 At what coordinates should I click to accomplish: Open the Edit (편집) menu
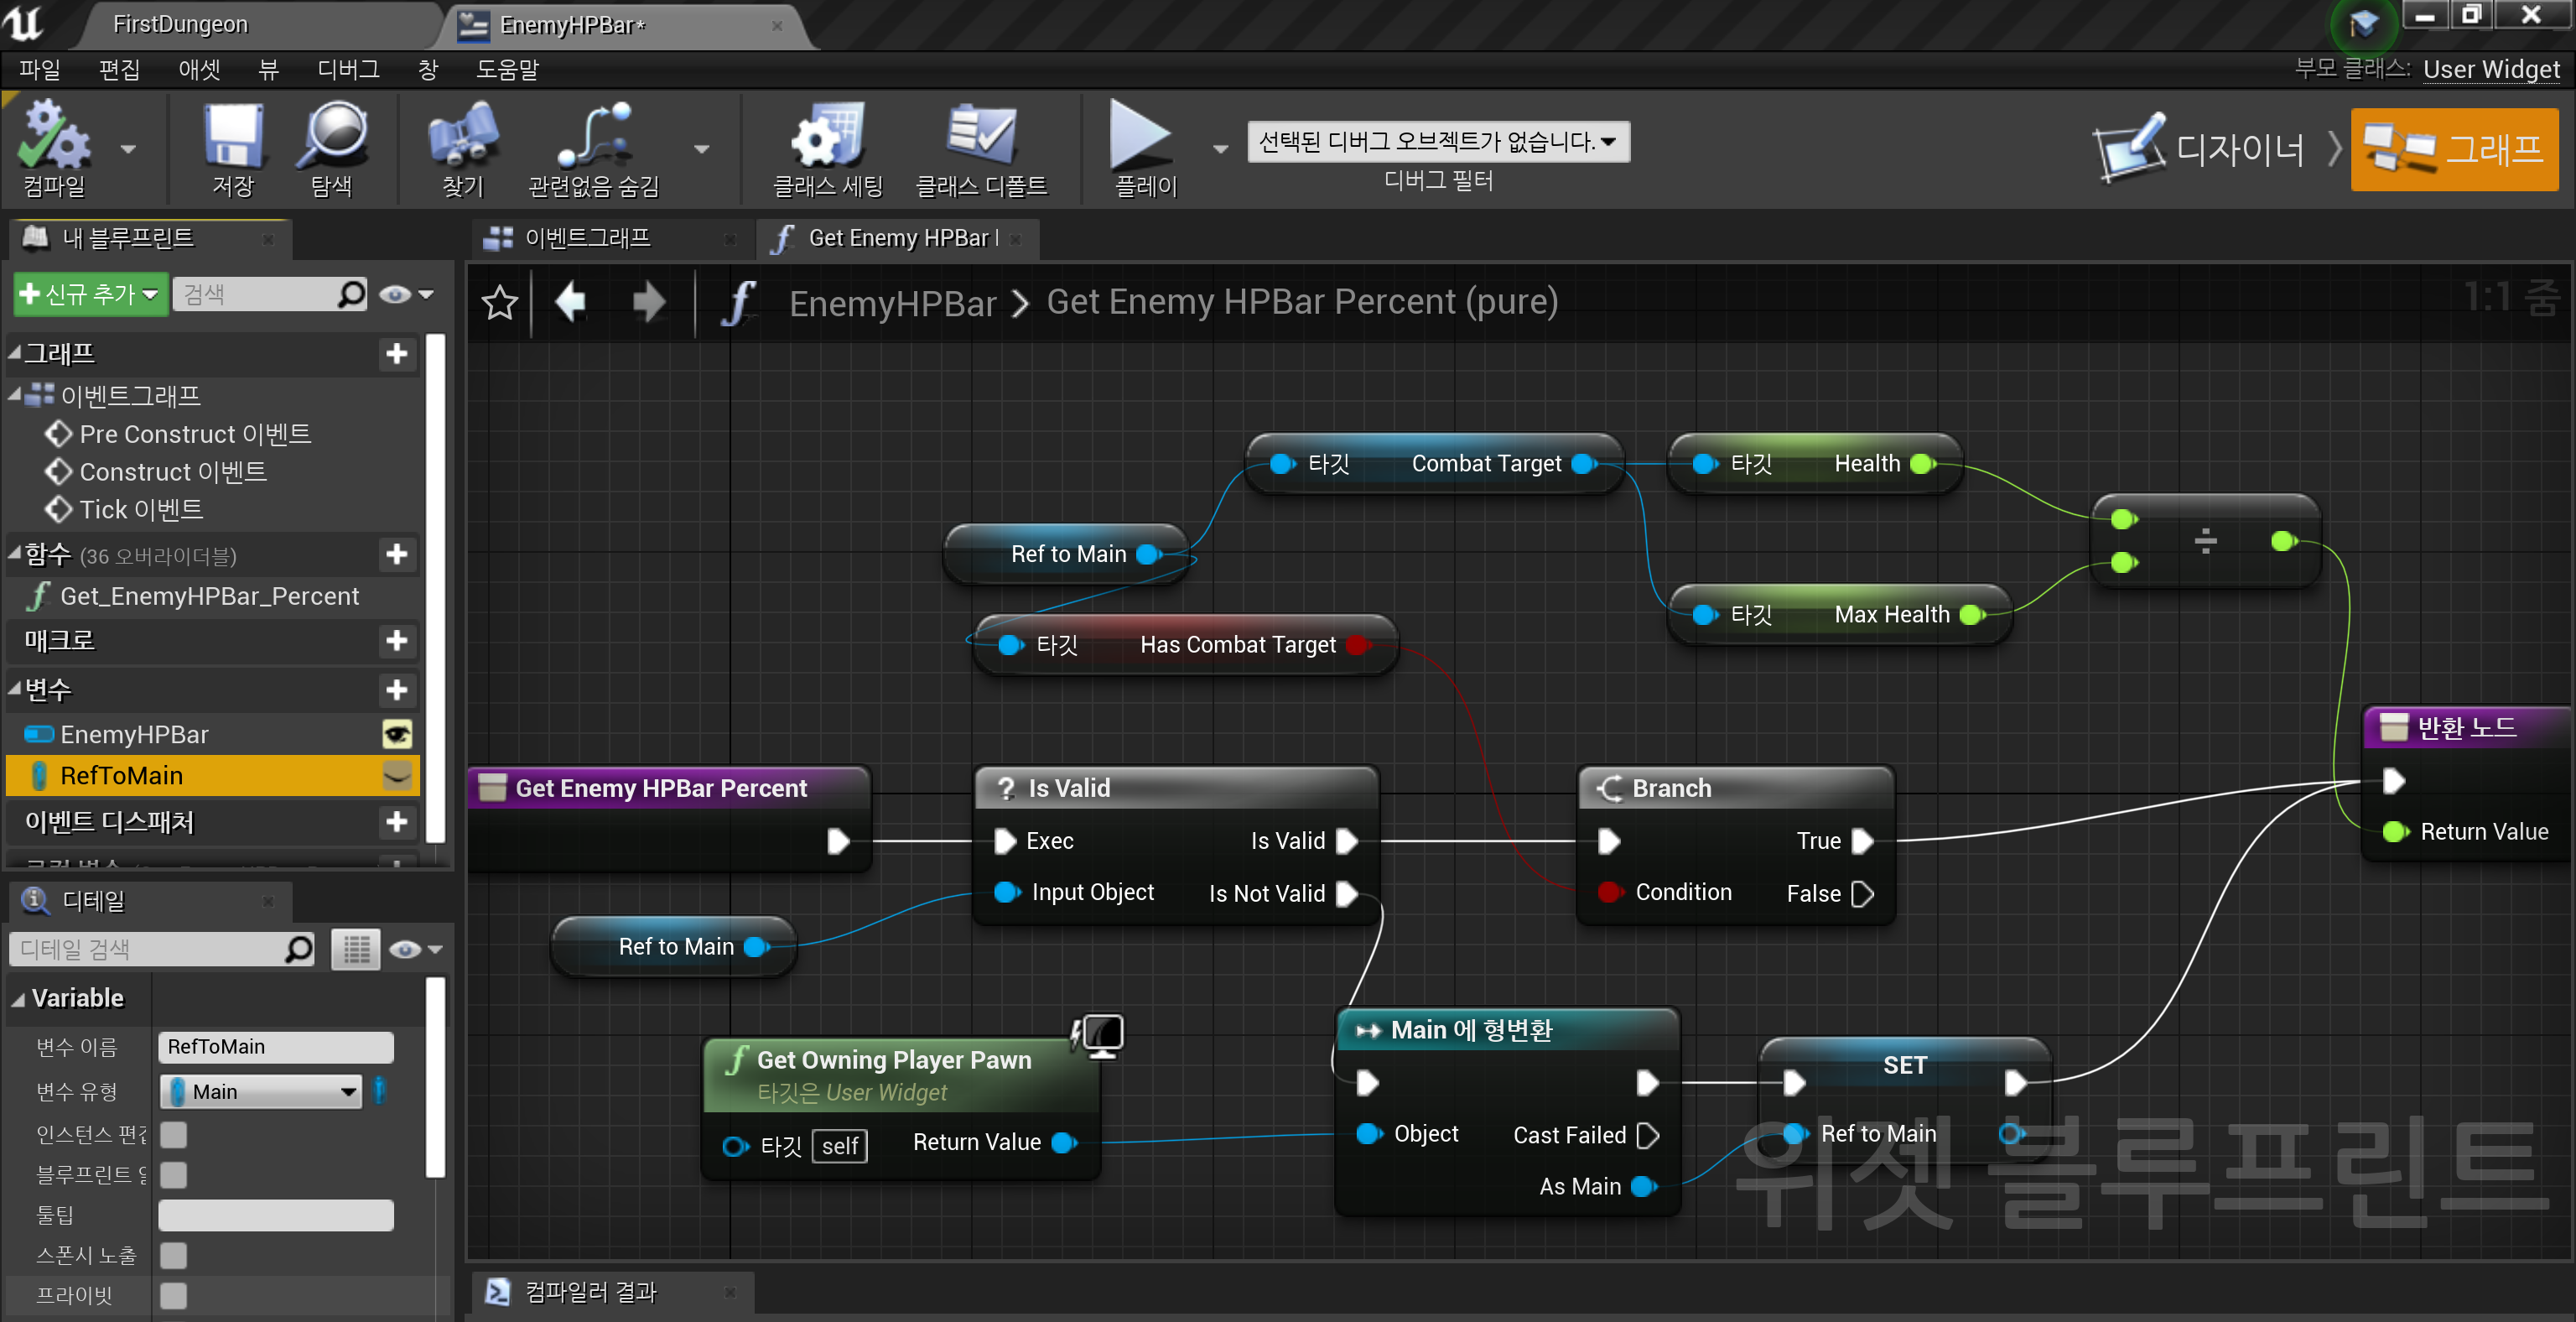coord(119,69)
